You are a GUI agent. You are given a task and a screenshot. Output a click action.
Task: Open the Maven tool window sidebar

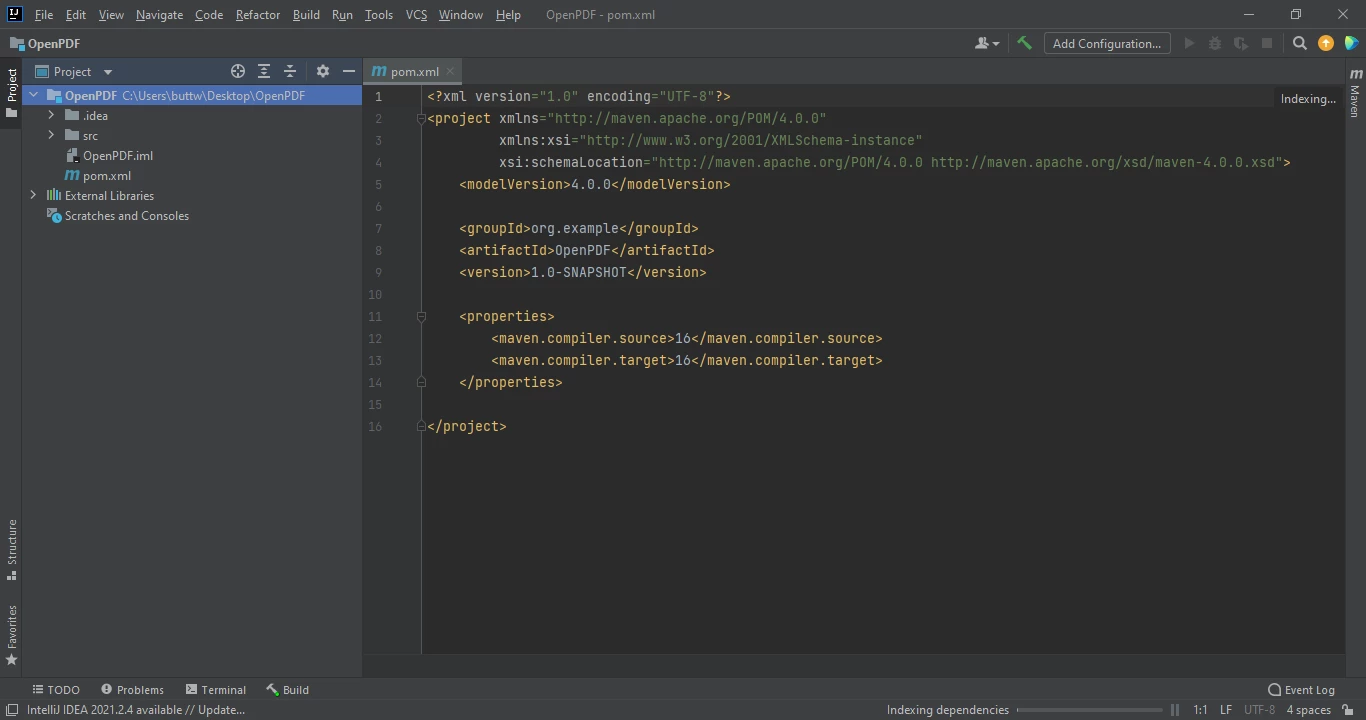pos(1355,93)
